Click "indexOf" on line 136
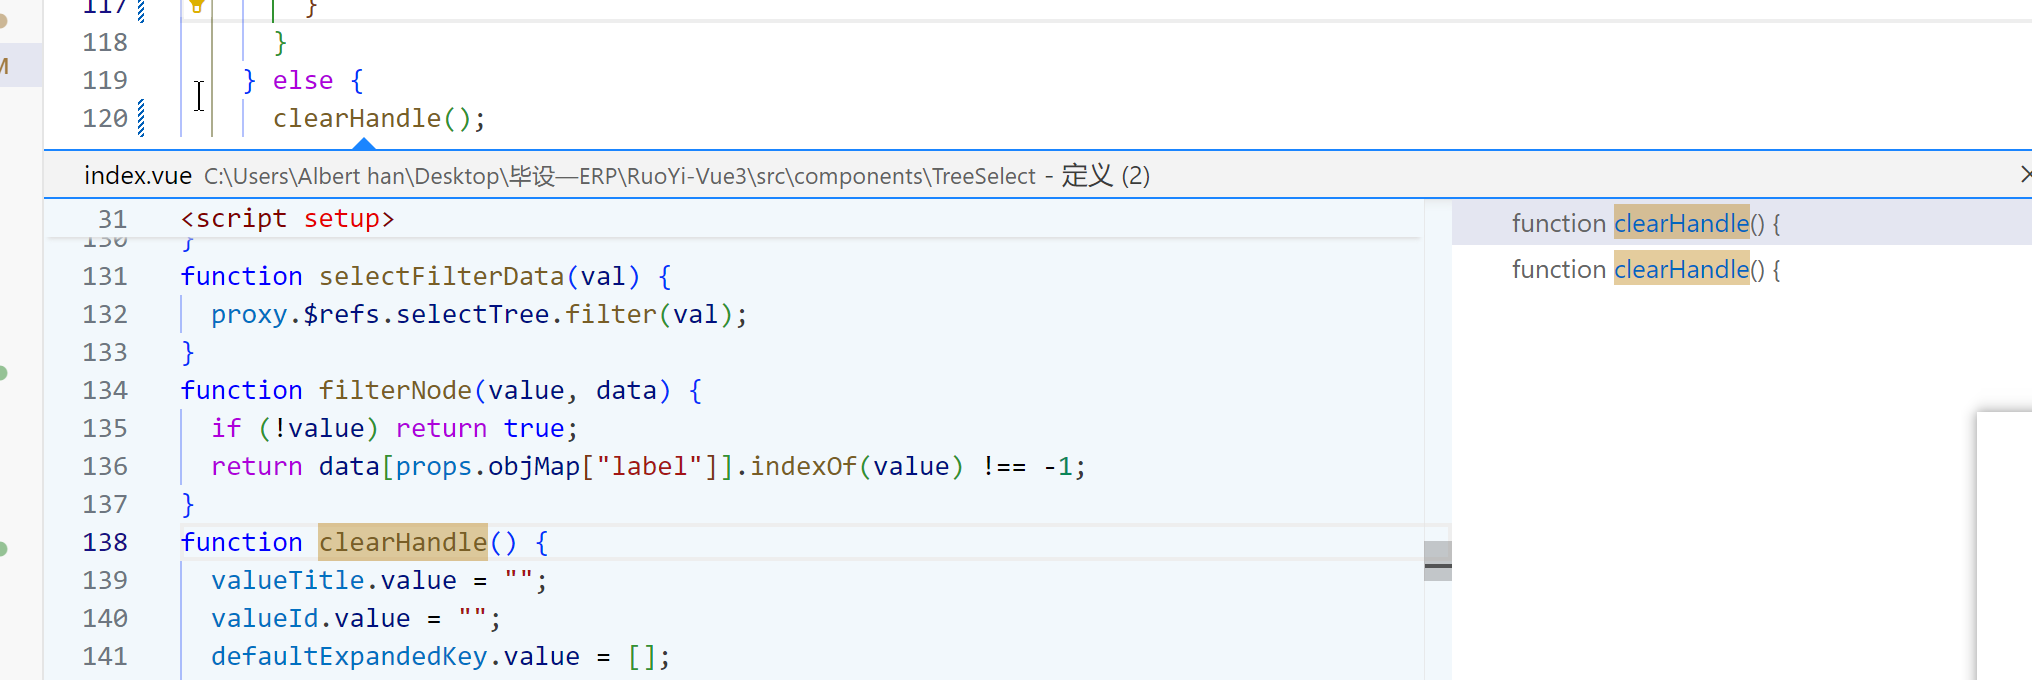Screen dimensions: 2032x680 pyautogui.click(x=804, y=466)
